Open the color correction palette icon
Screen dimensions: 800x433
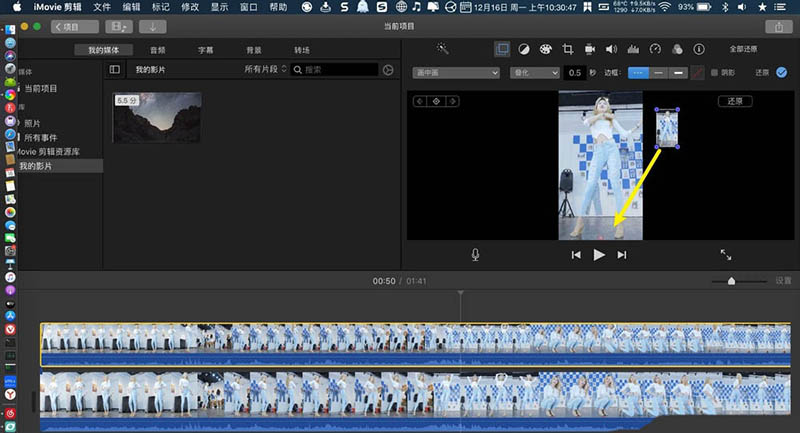[x=545, y=49]
